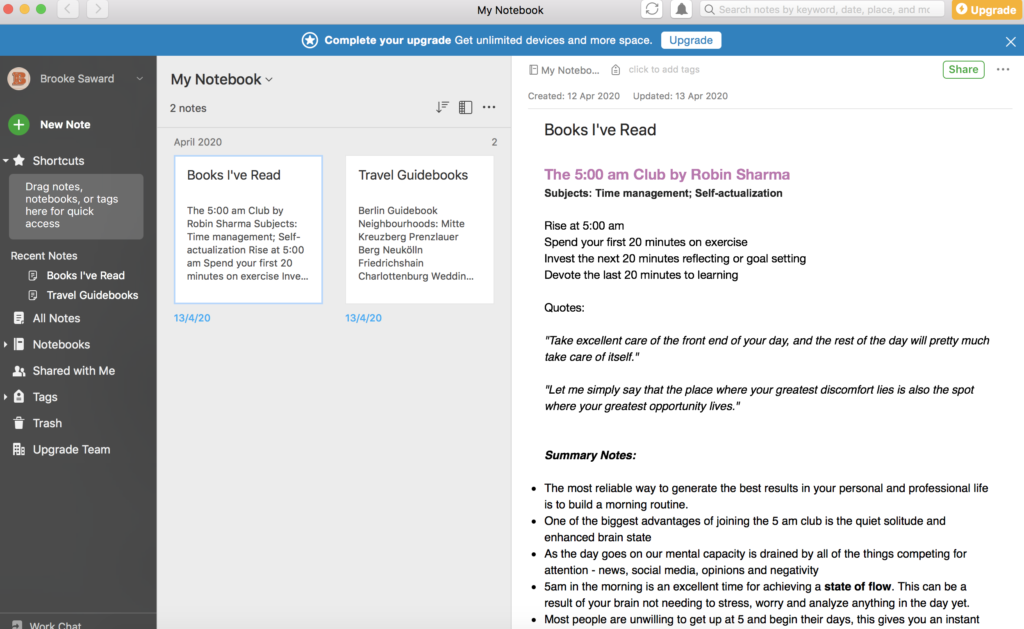1024x629 pixels.
Task: Click the Share button
Action: point(963,69)
